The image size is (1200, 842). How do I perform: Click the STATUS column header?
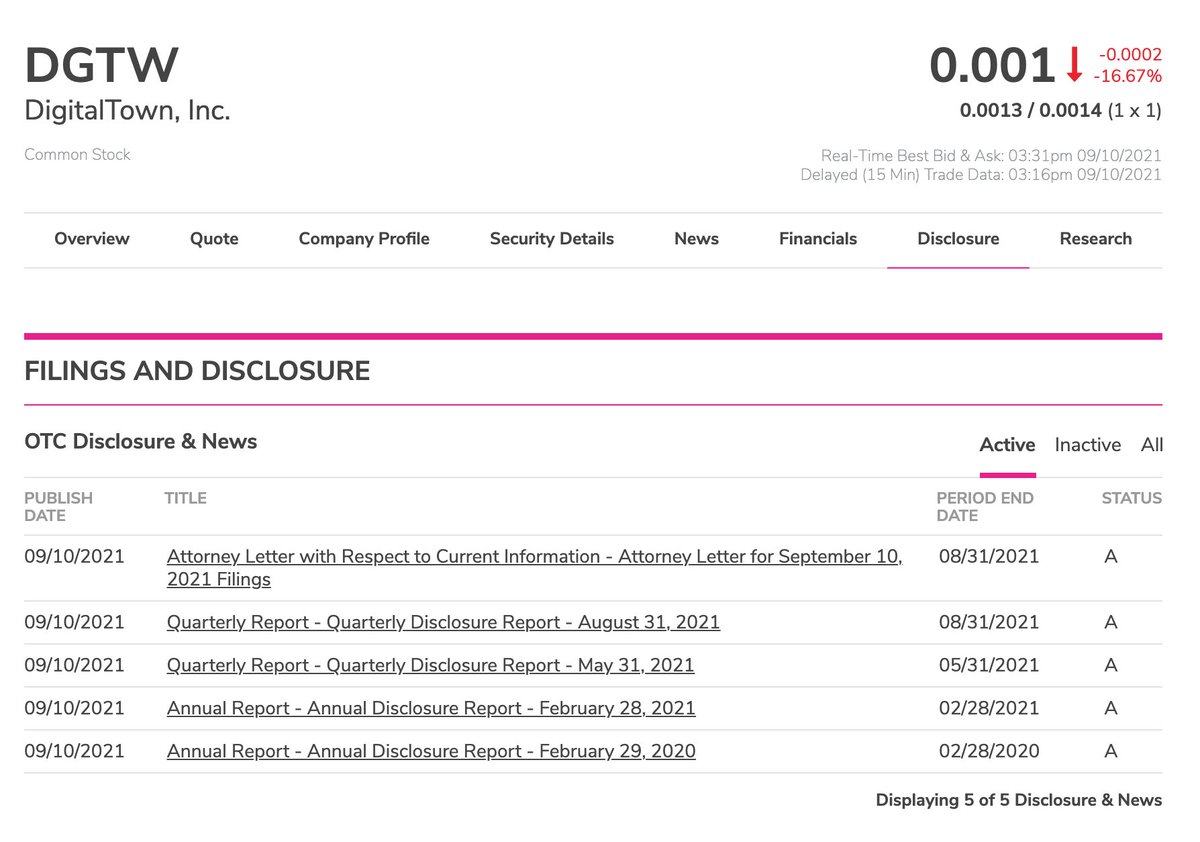click(x=1132, y=498)
